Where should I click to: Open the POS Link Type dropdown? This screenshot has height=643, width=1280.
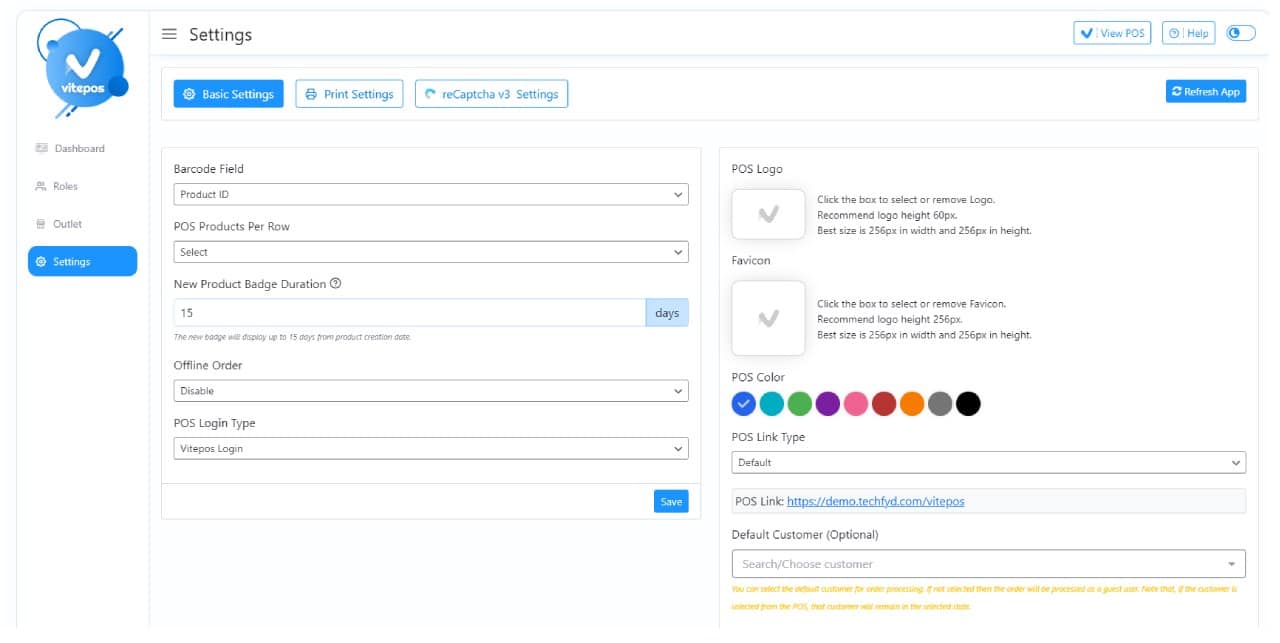click(x=988, y=462)
